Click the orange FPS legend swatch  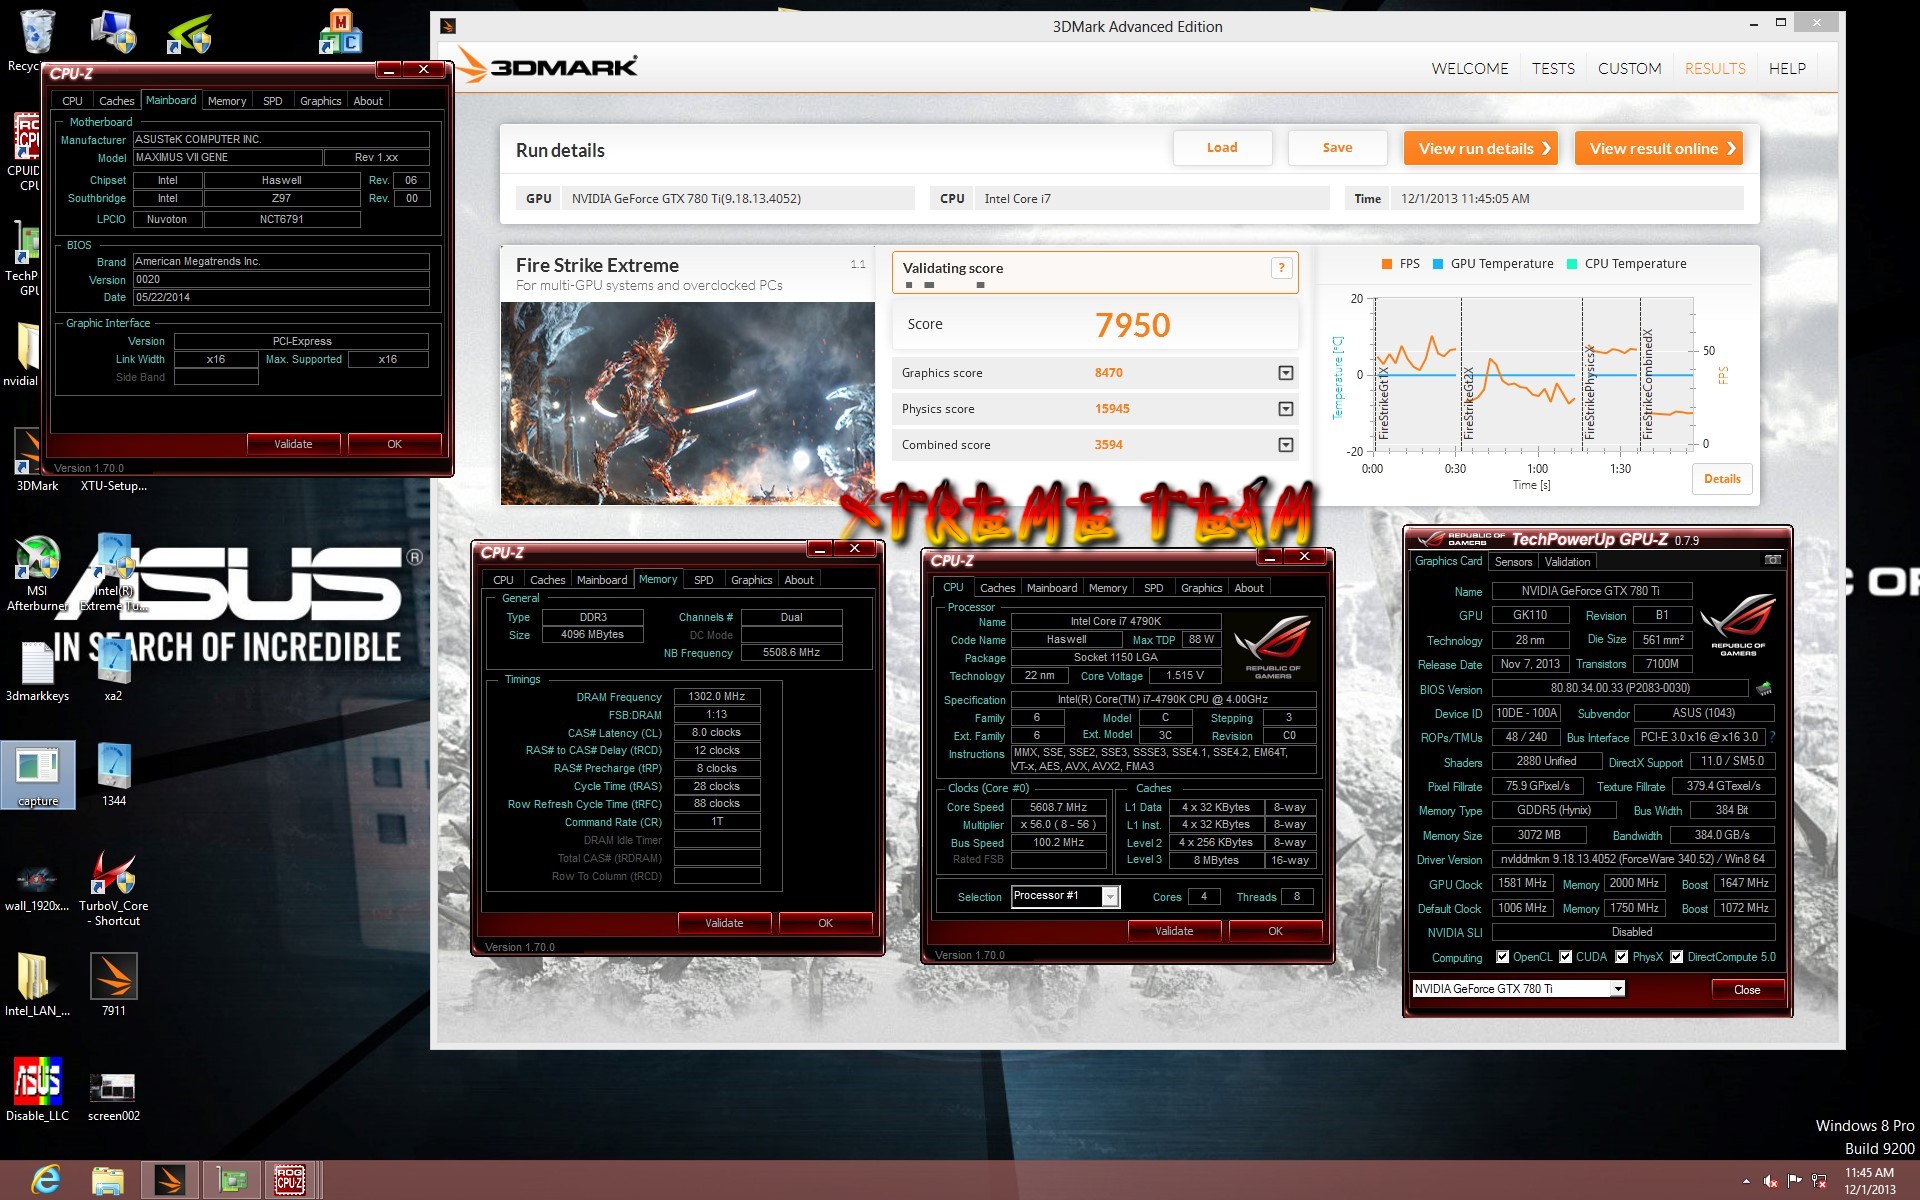(x=1387, y=264)
